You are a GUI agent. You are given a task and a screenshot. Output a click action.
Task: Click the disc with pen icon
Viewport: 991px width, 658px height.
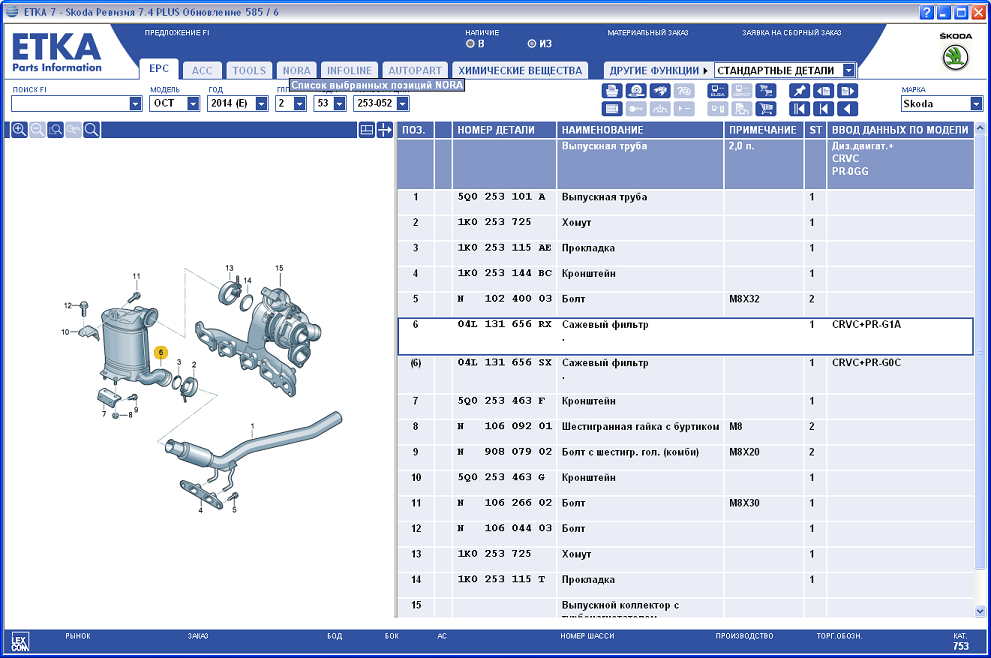point(636,91)
